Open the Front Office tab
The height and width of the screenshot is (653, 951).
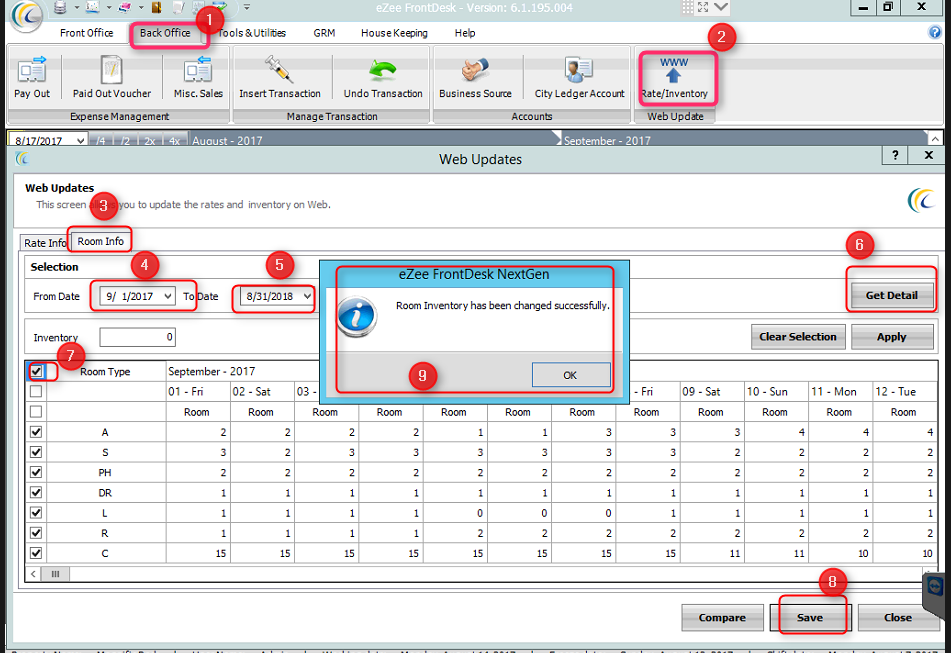pos(86,33)
